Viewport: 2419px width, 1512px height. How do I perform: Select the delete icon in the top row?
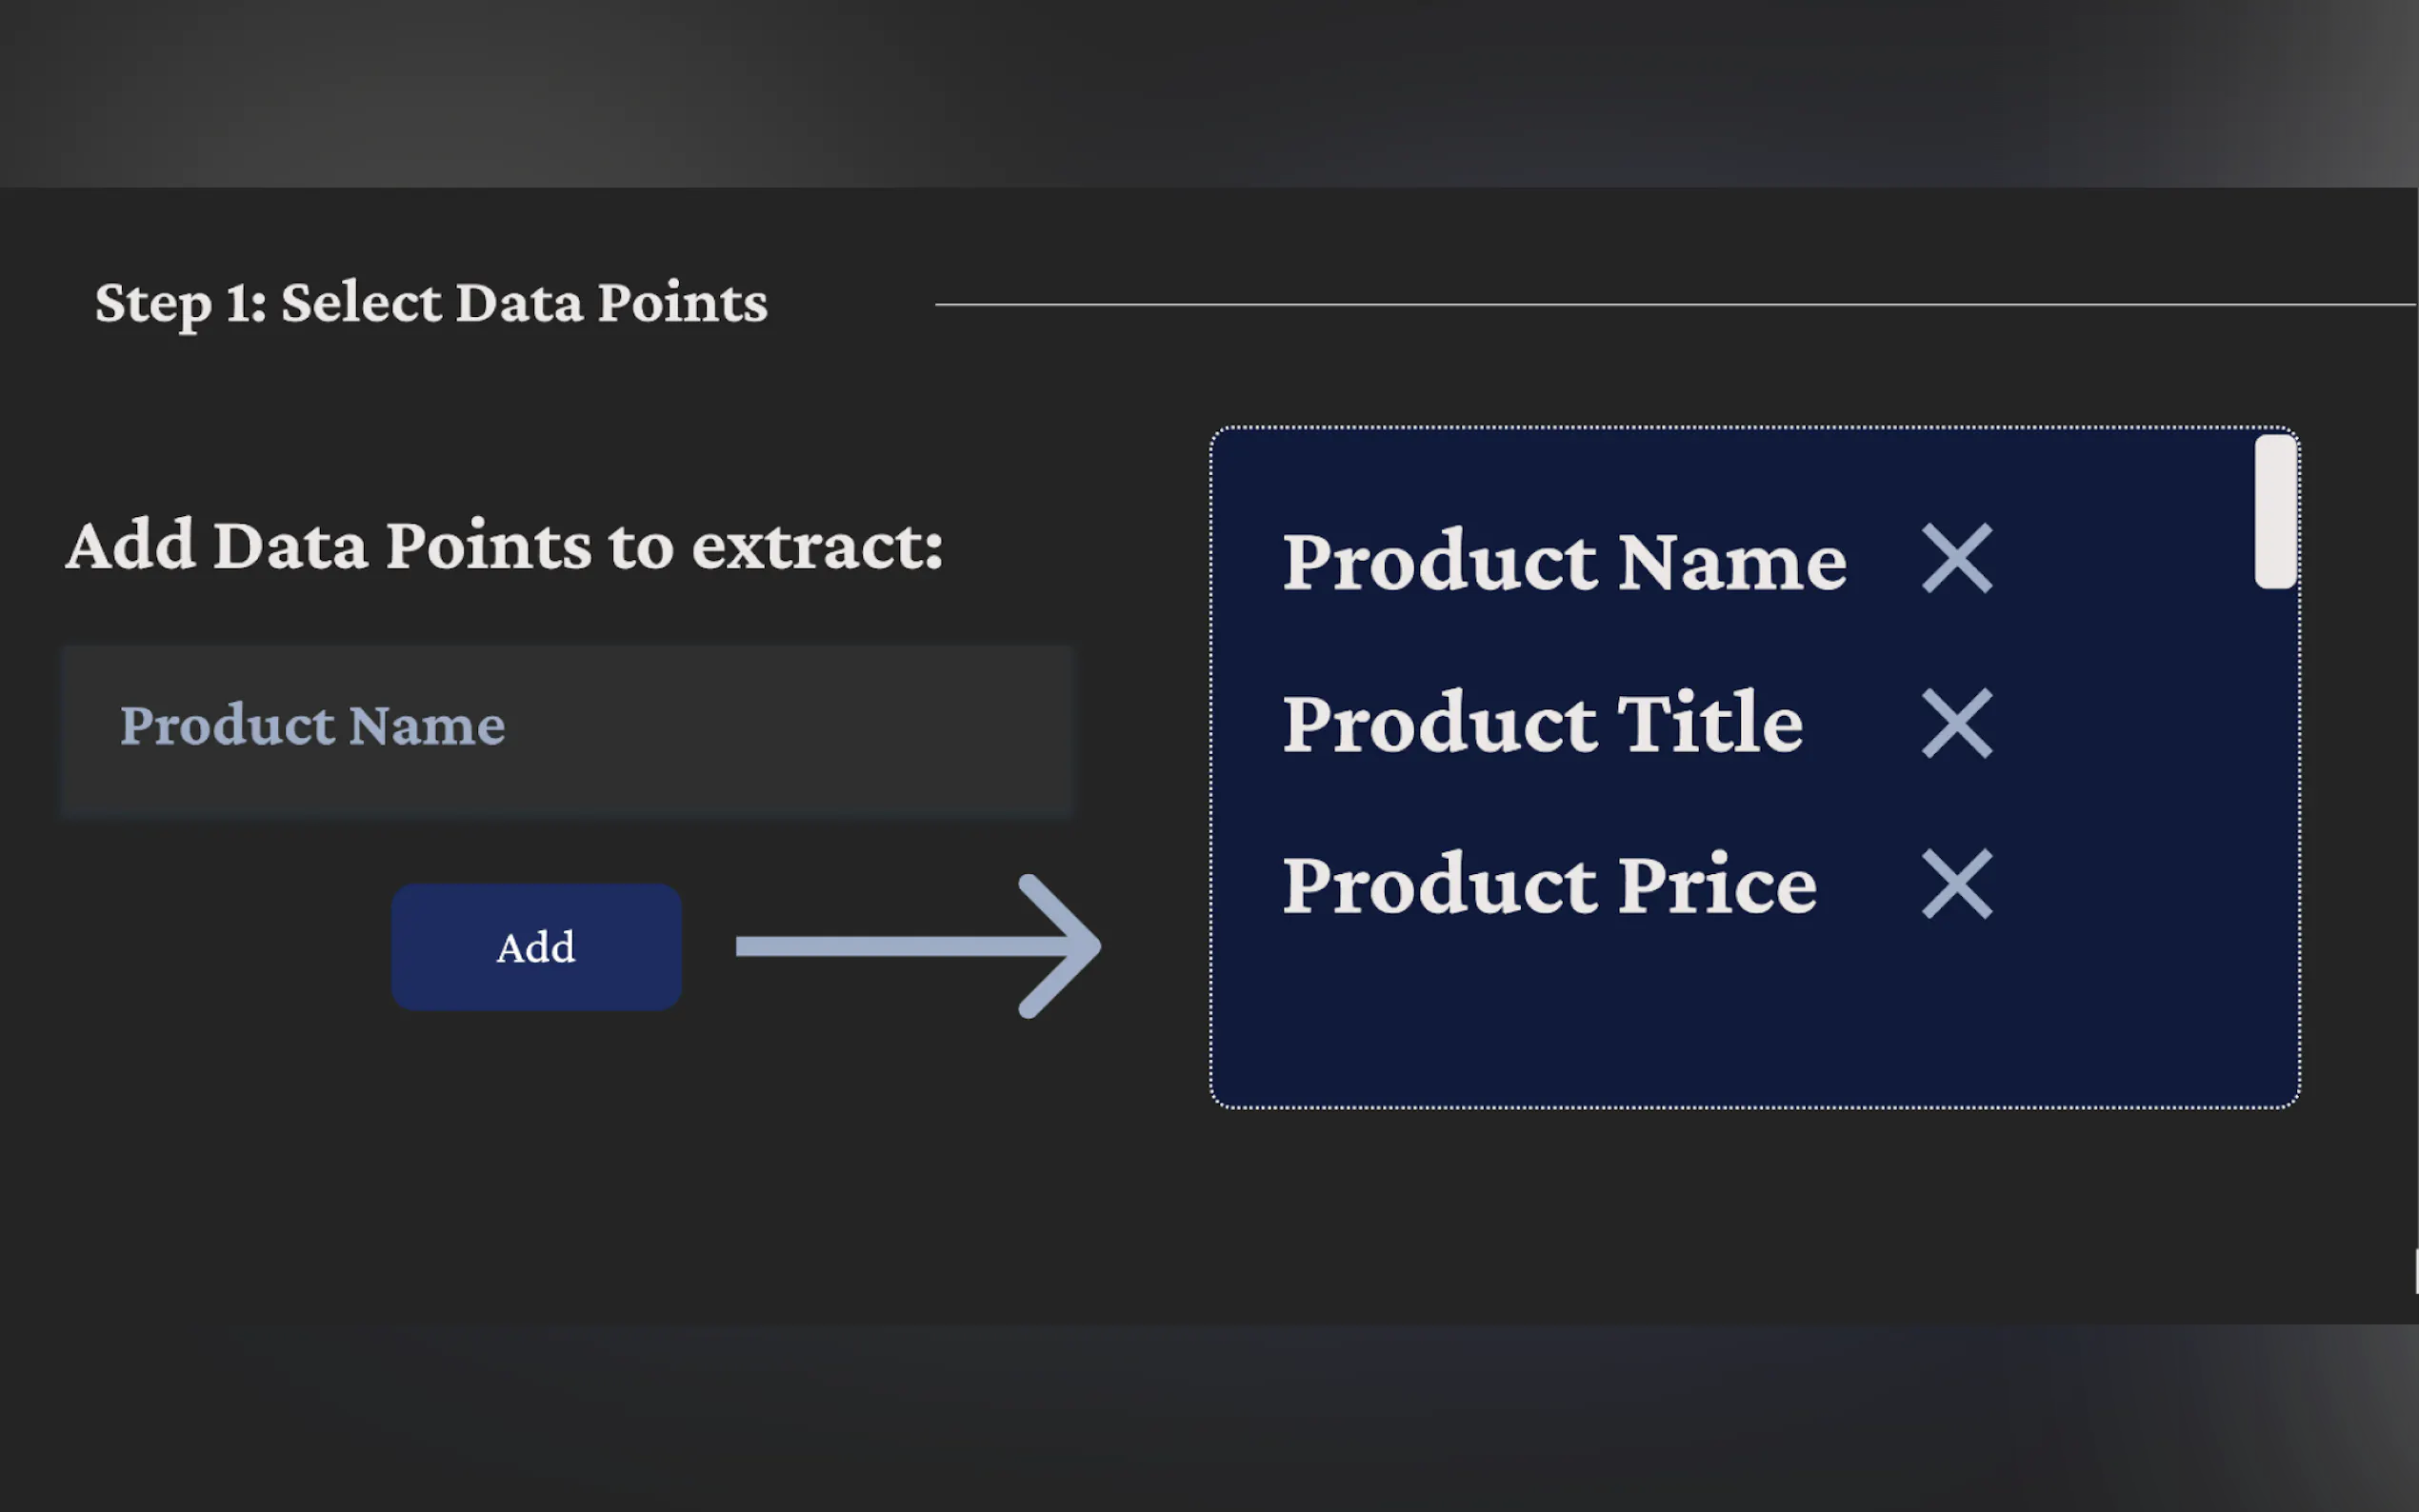pyautogui.click(x=1956, y=560)
